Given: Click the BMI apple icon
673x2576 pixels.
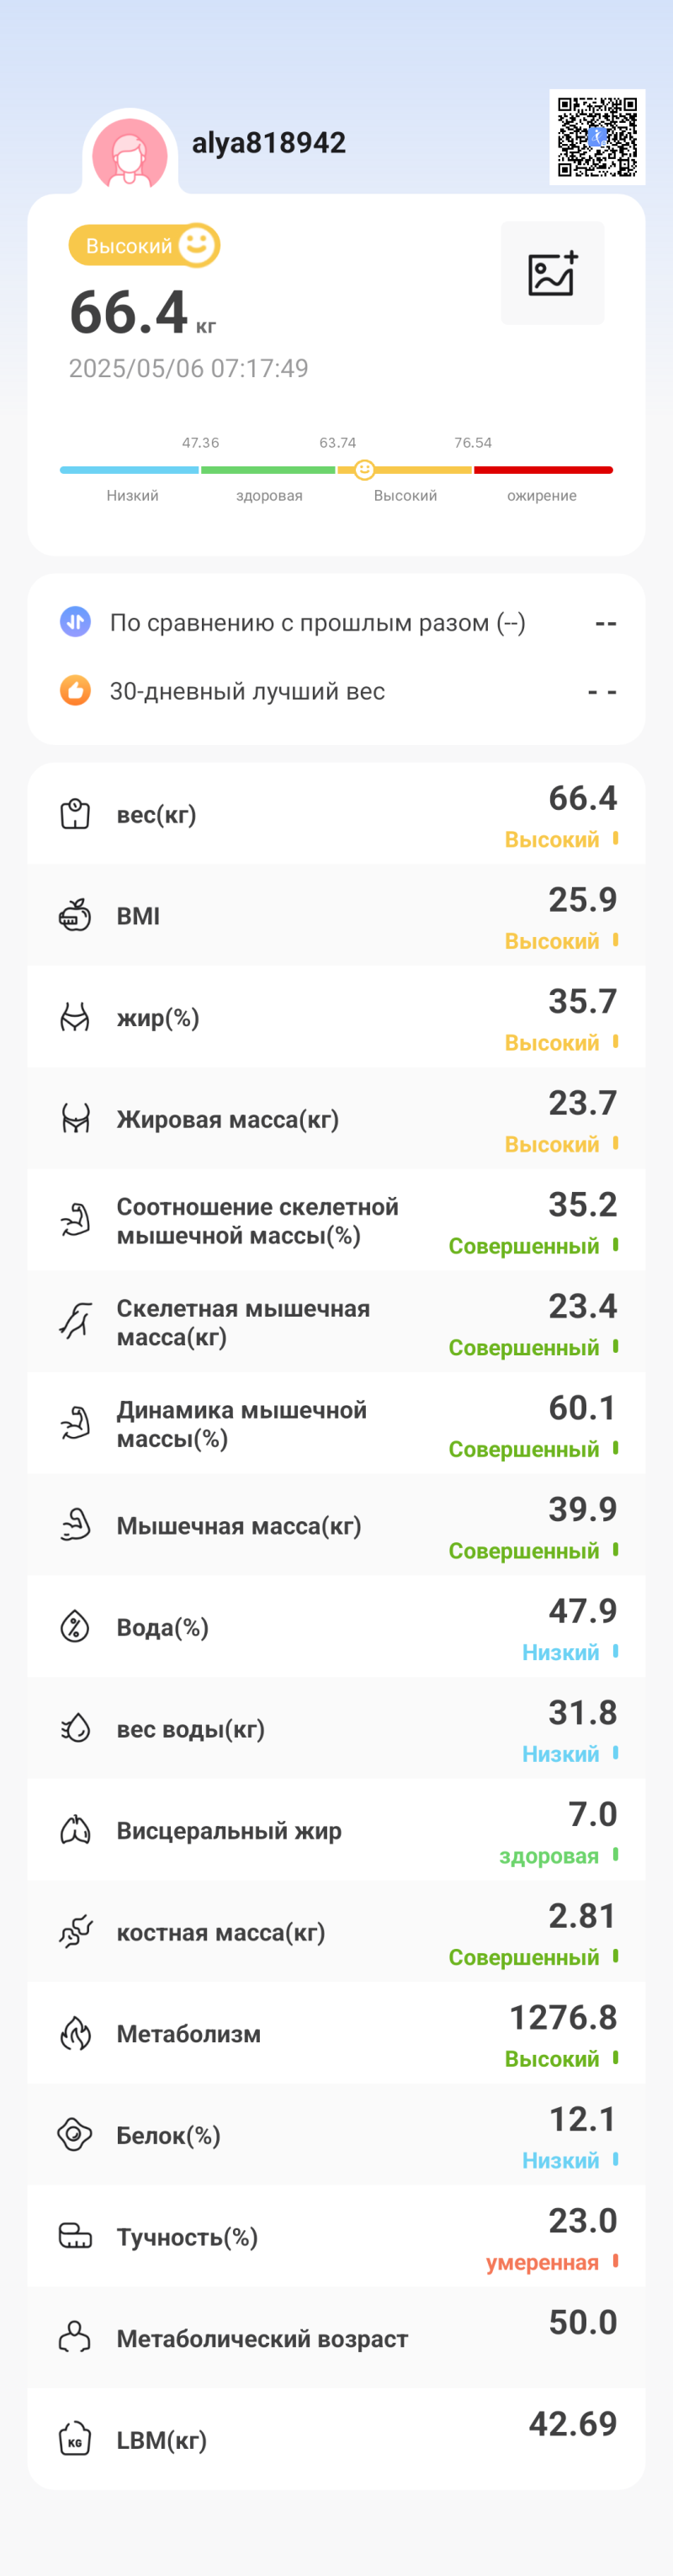Looking at the screenshot, I should [x=75, y=915].
